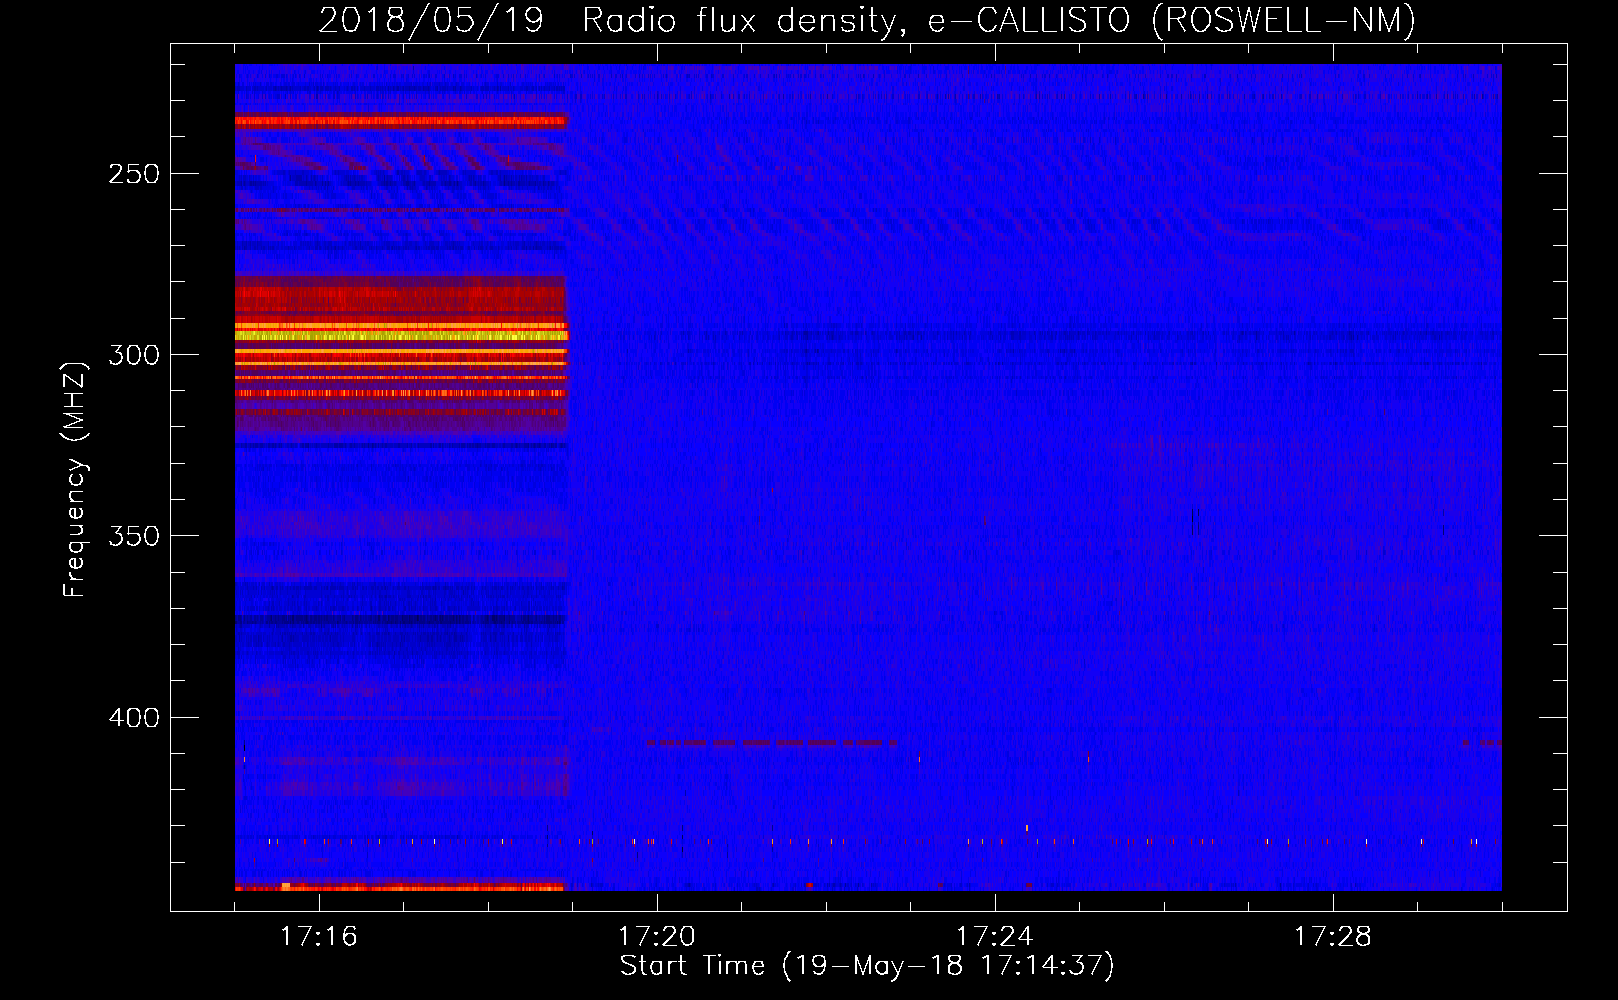Click the 250 frequency tick label

coord(134,174)
